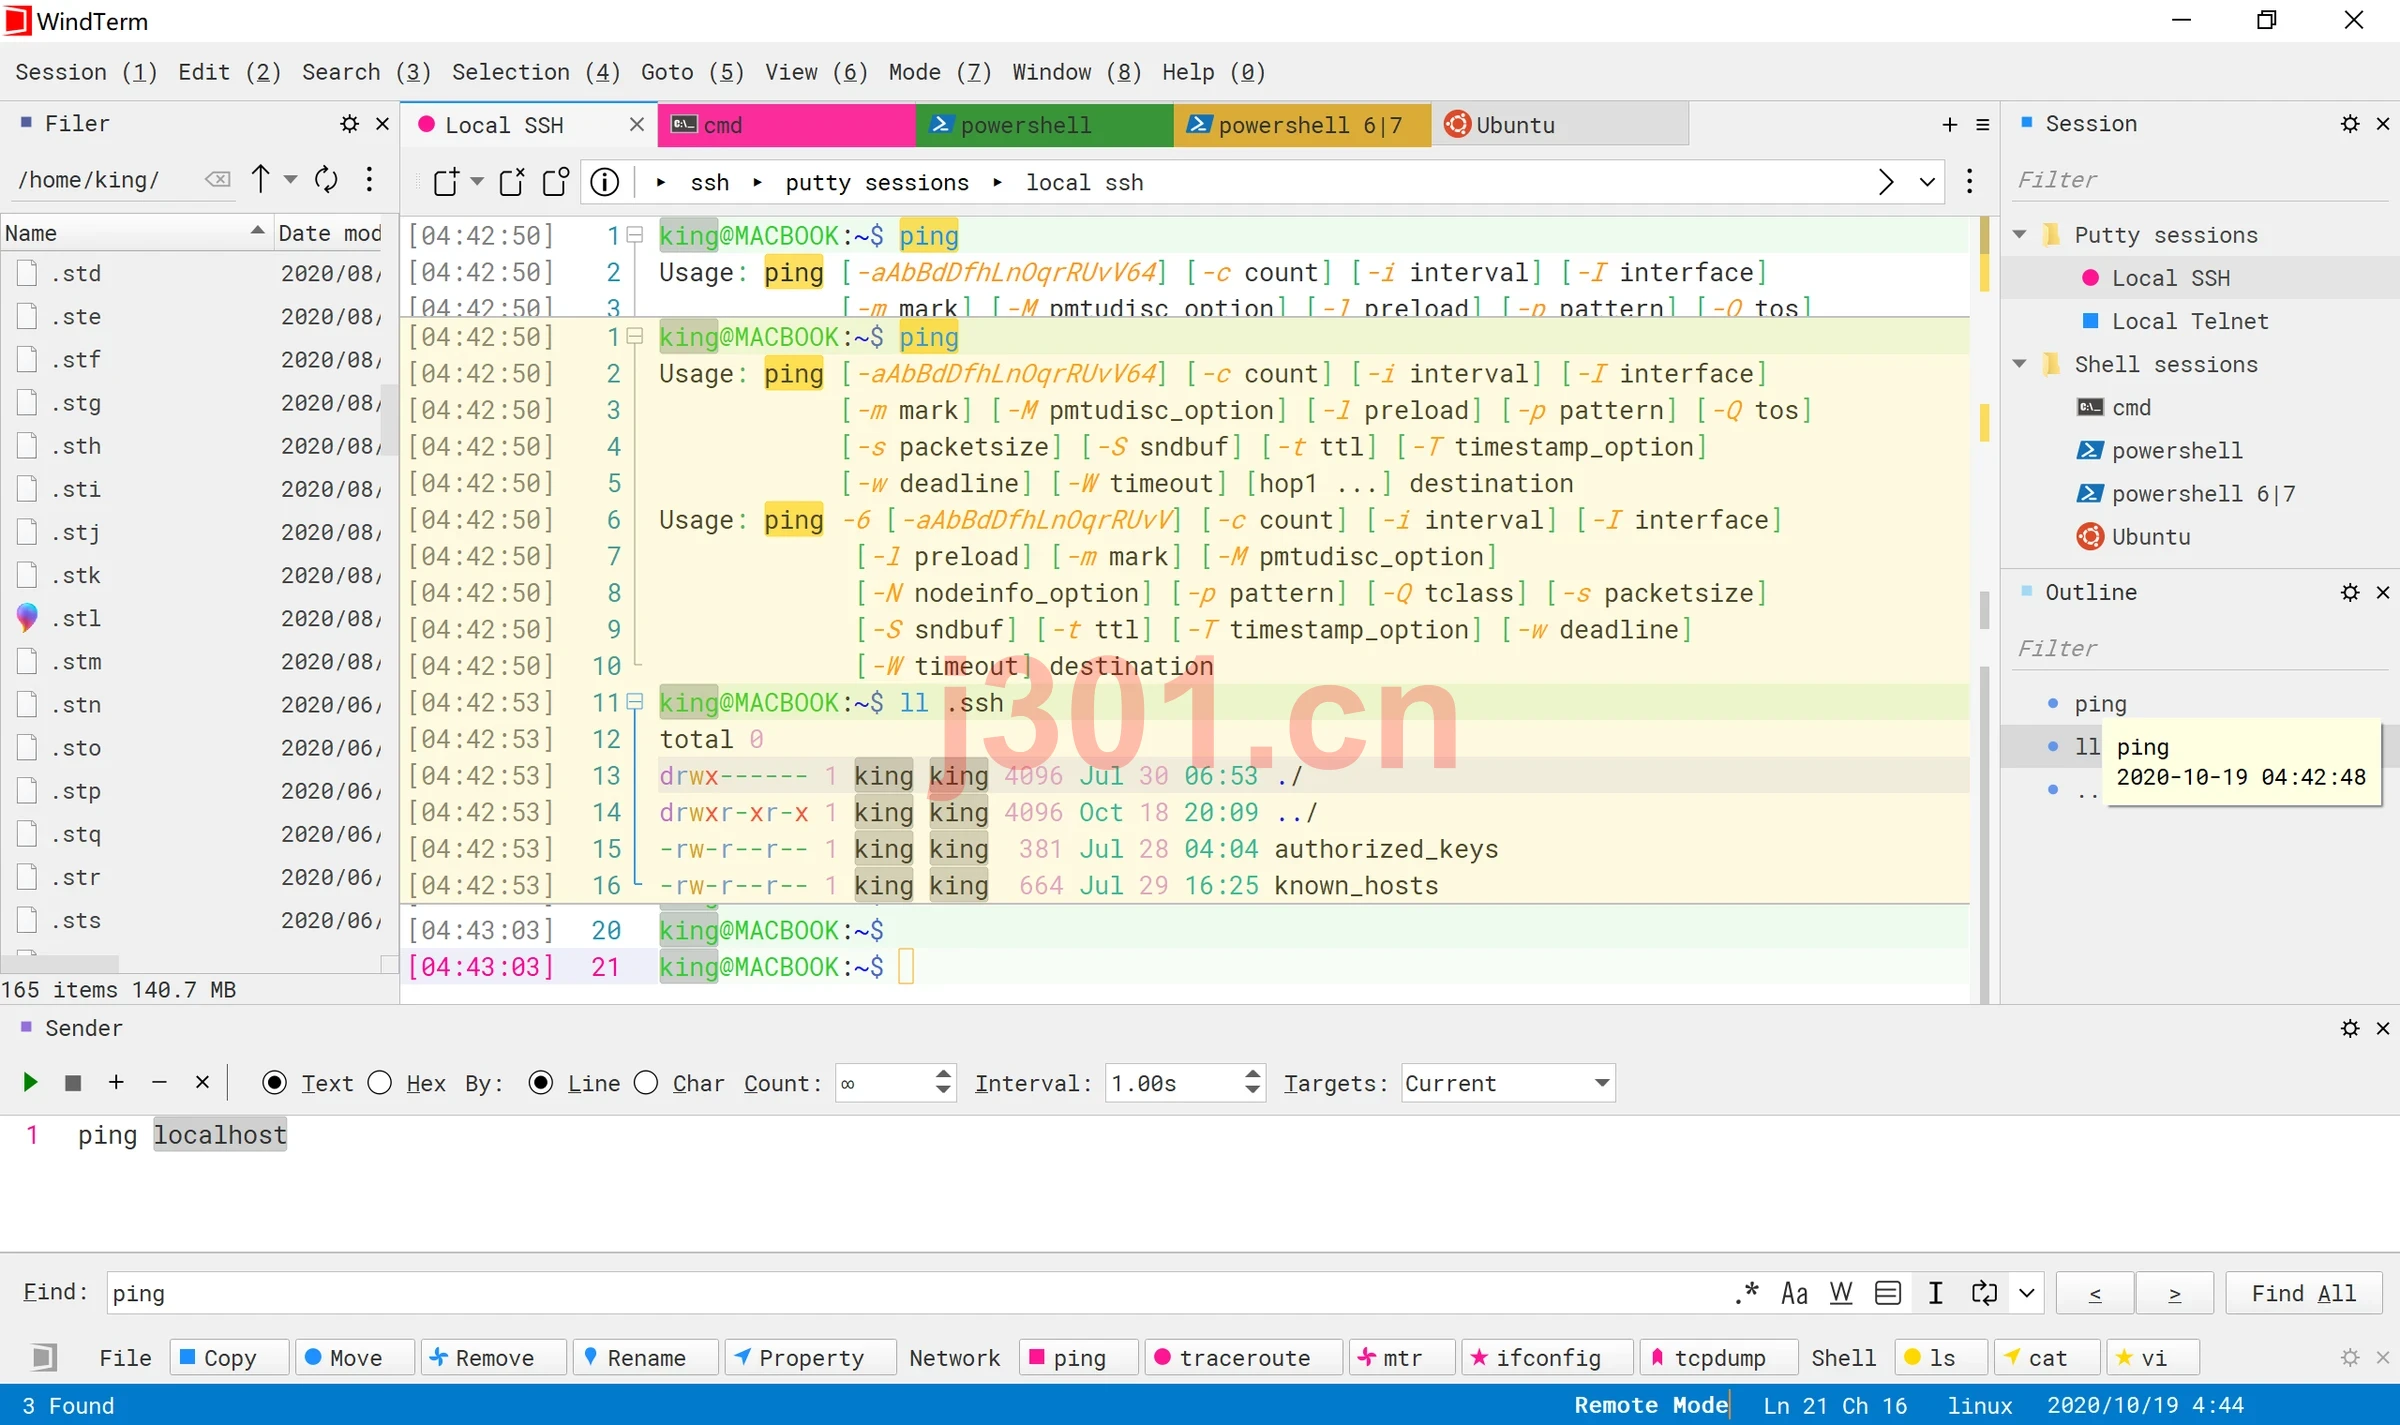This screenshot has width=2400, height=1425.
Task: Select the Text radio button
Action: tap(274, 1083)
